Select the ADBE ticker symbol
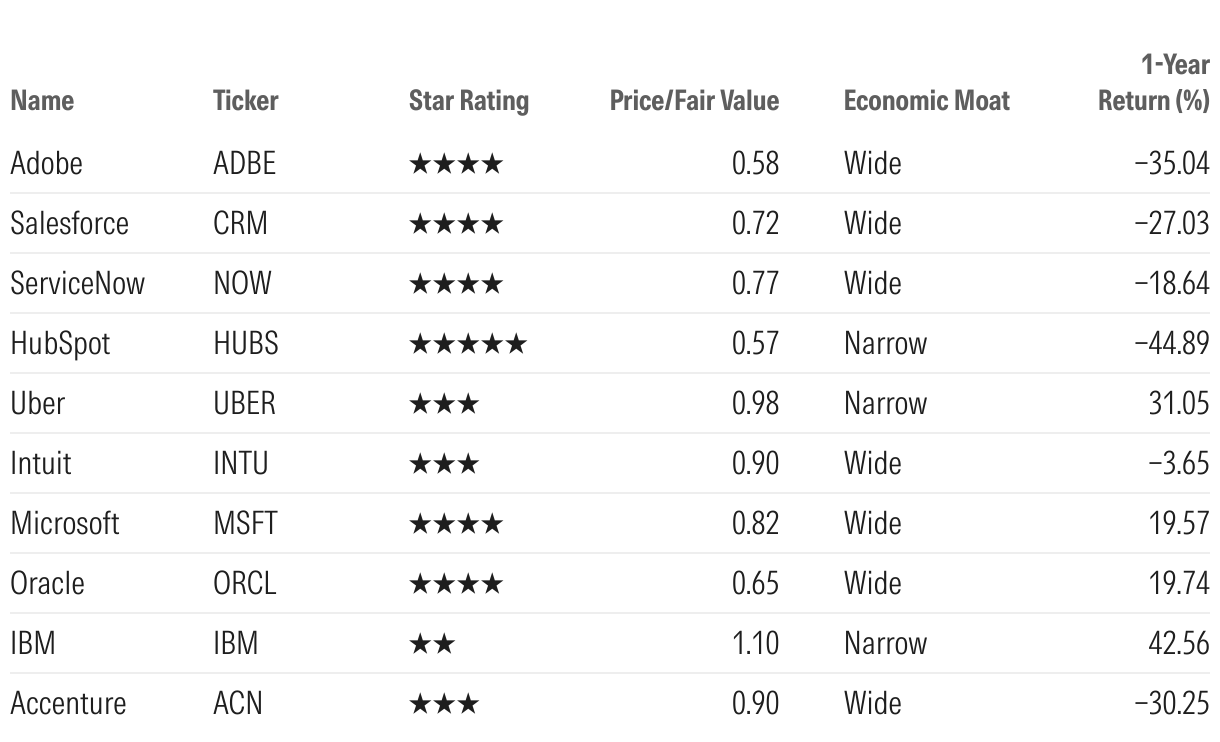The width and height of the screenshot is (1220, 742). pyautogui.click(x=244, y=163)
